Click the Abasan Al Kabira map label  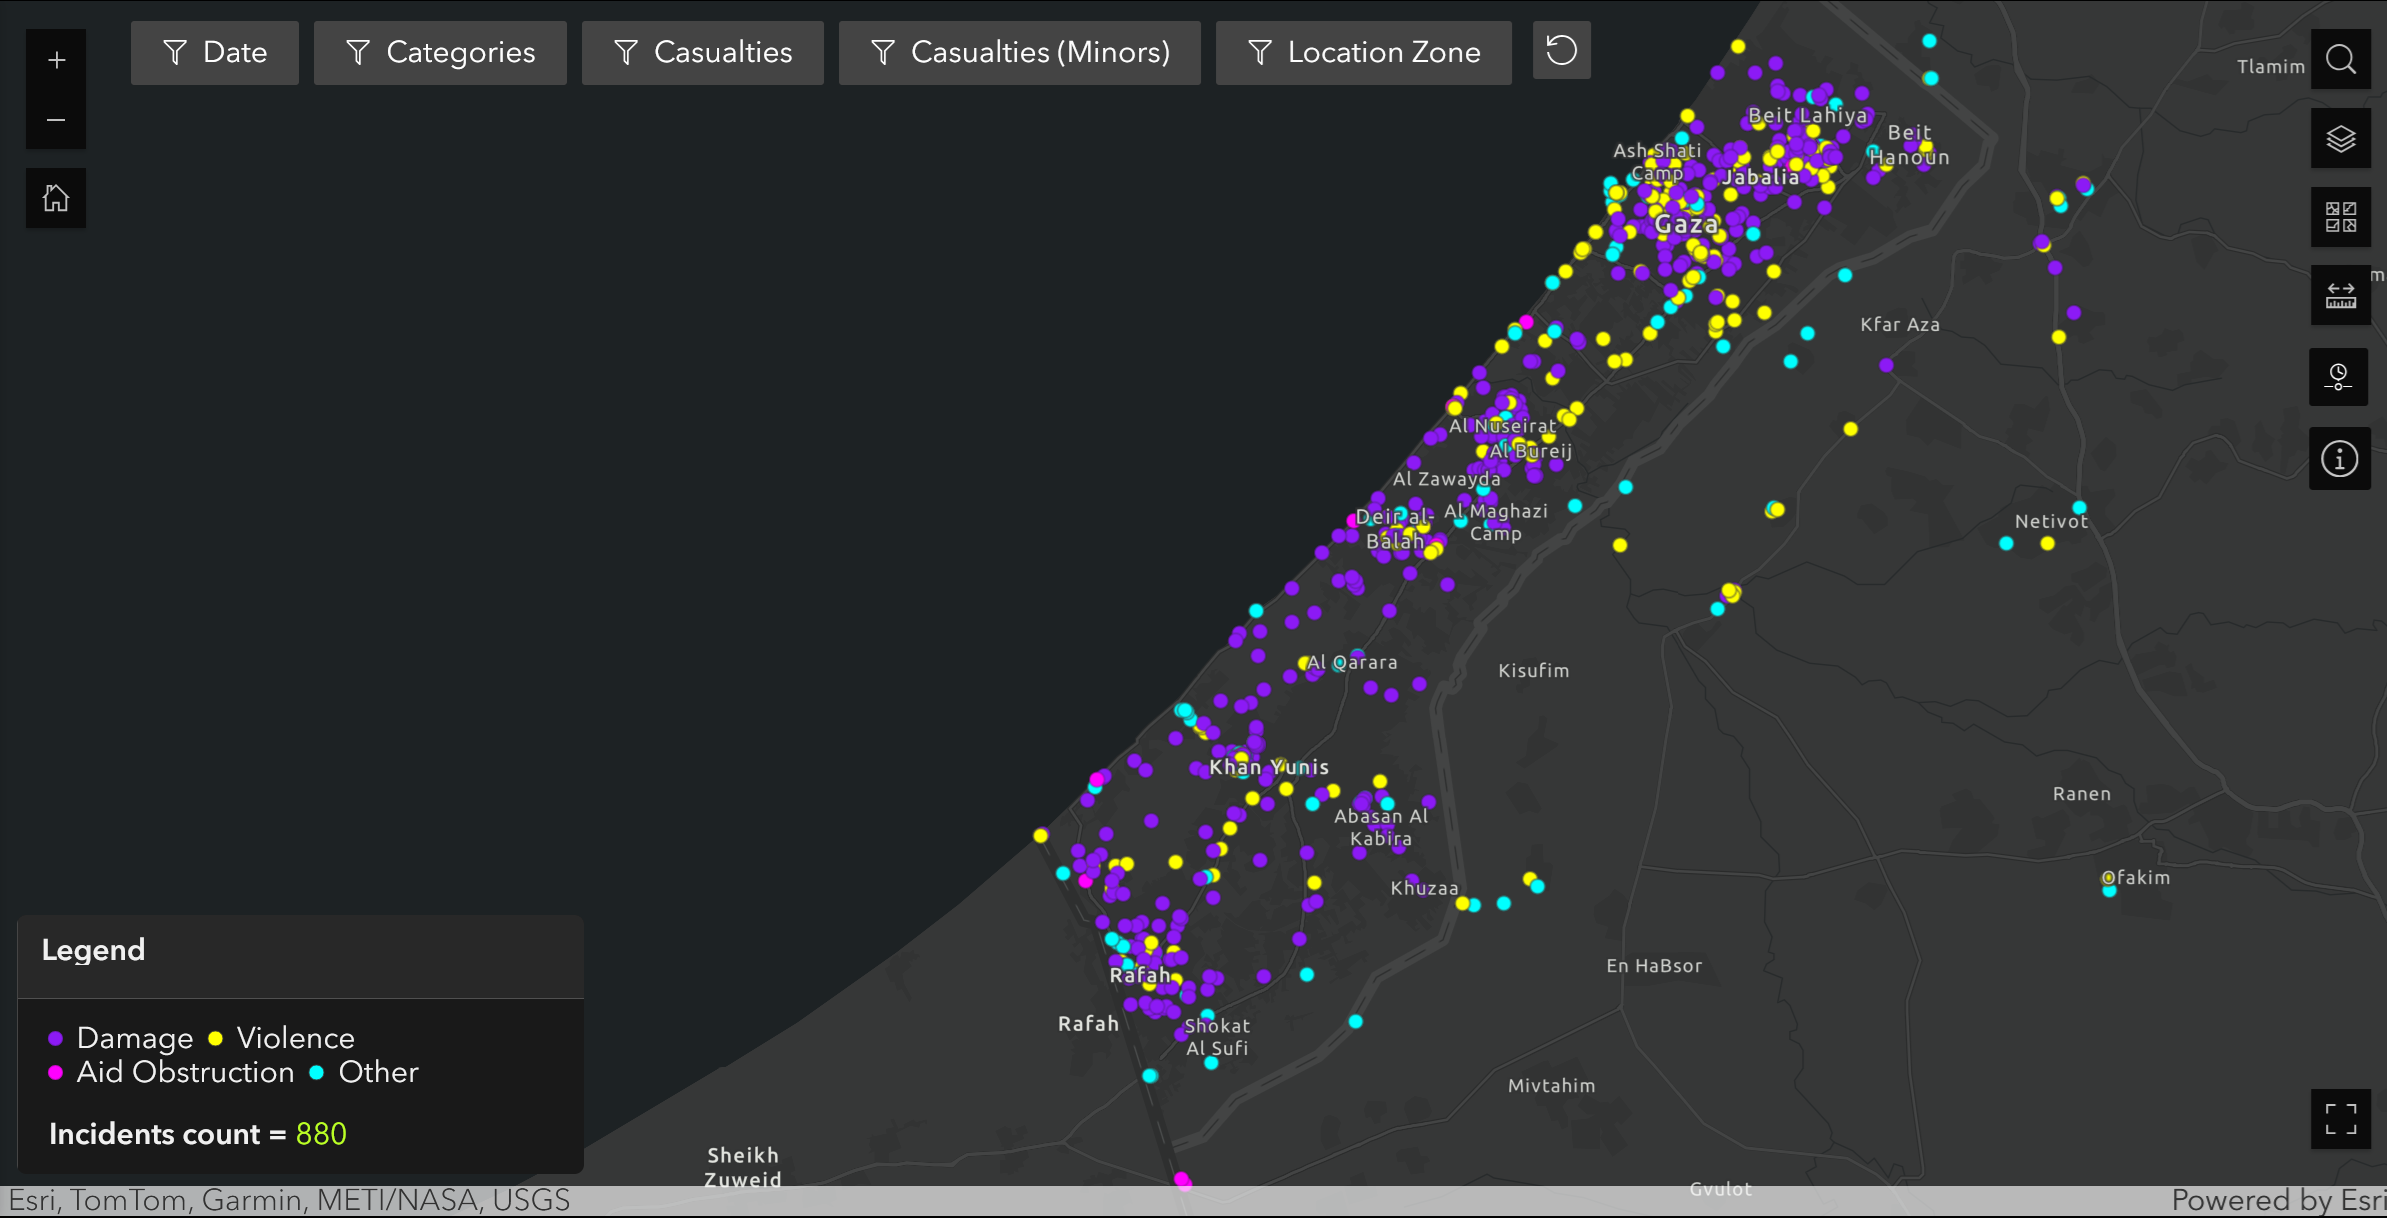[1381, 827]
